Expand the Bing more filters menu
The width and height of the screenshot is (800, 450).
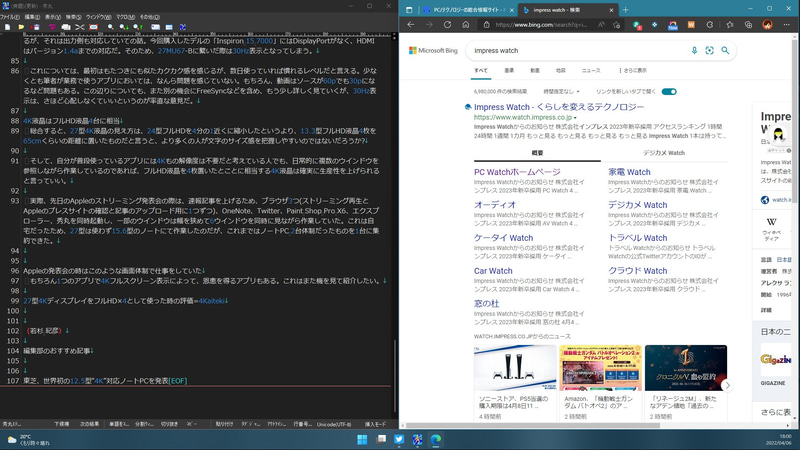tap(633, 70)
